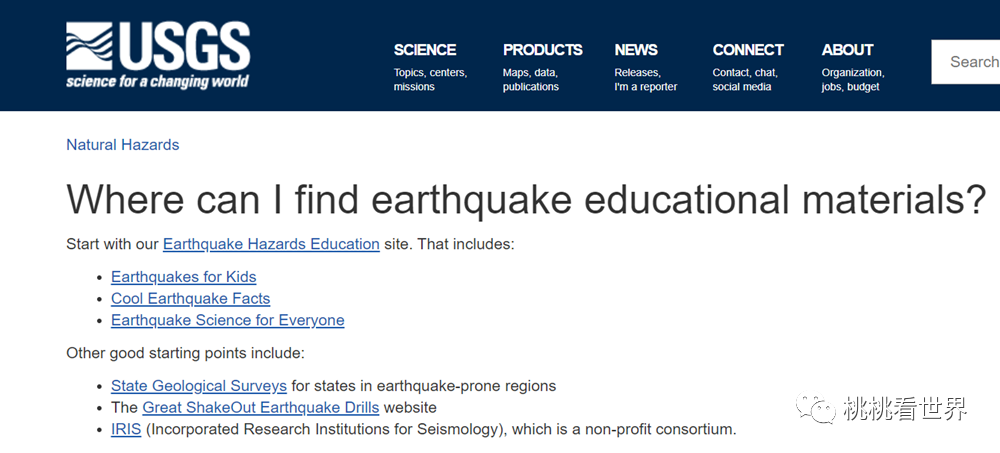Go to Natural Hazards breadcrumb
1000x453 pixels.
[122, 145]
